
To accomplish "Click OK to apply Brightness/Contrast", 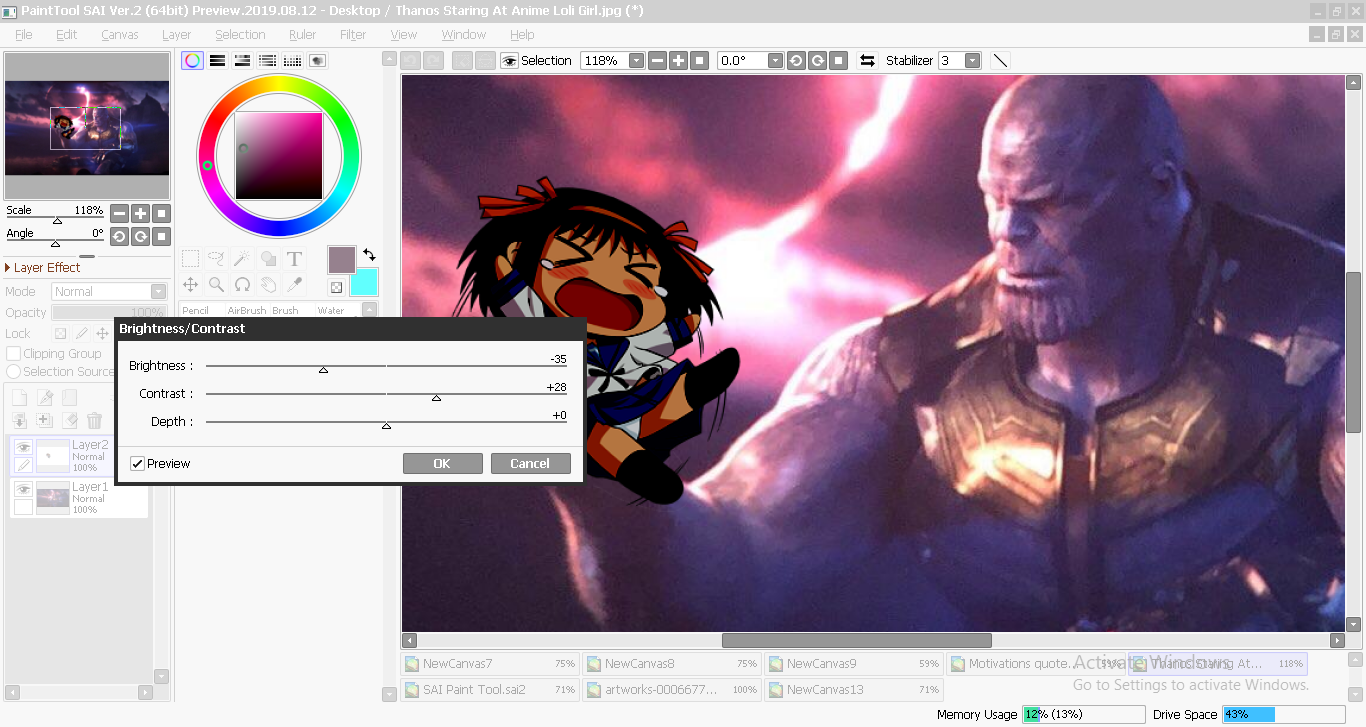I will coord(442,463).
